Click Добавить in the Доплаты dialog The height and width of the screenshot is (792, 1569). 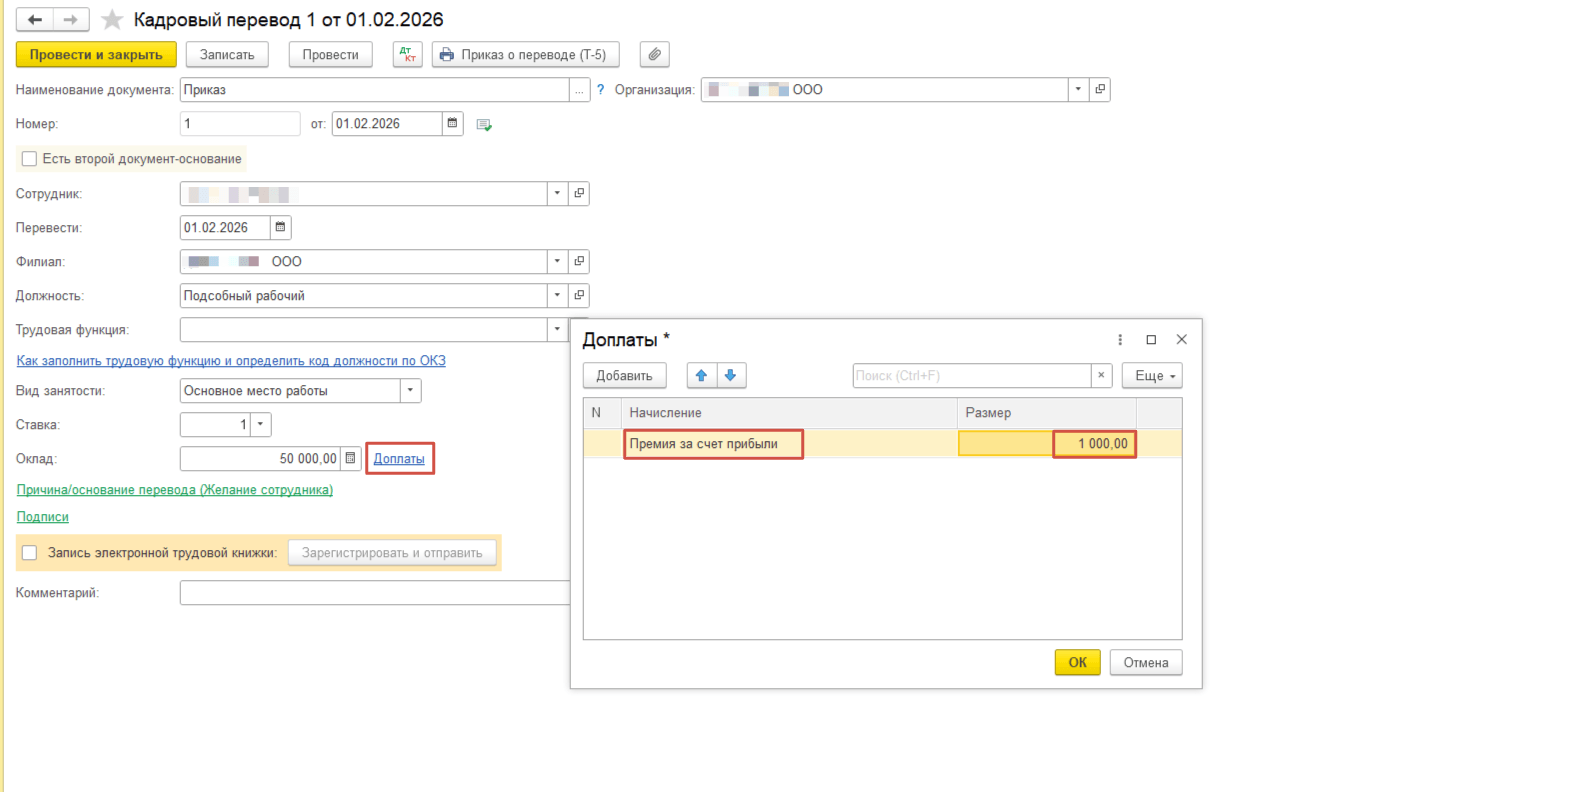[624, 375]
